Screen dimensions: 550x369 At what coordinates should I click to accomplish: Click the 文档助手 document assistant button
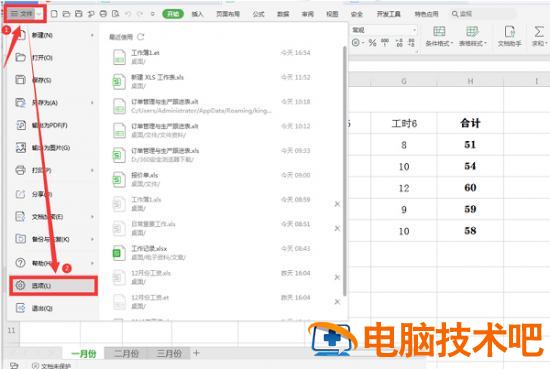tap(509, 36)
